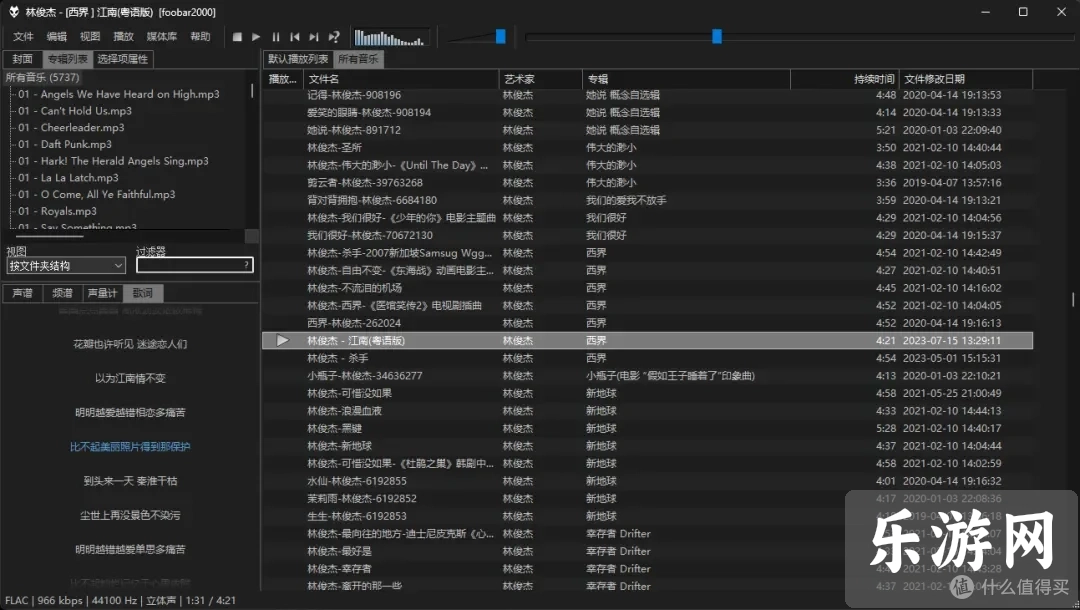Select 01 - Cheerleader.mp3 in the album list
This screenshot has width=1080, height=610.
pyautogui.click(x=72, y=127)
